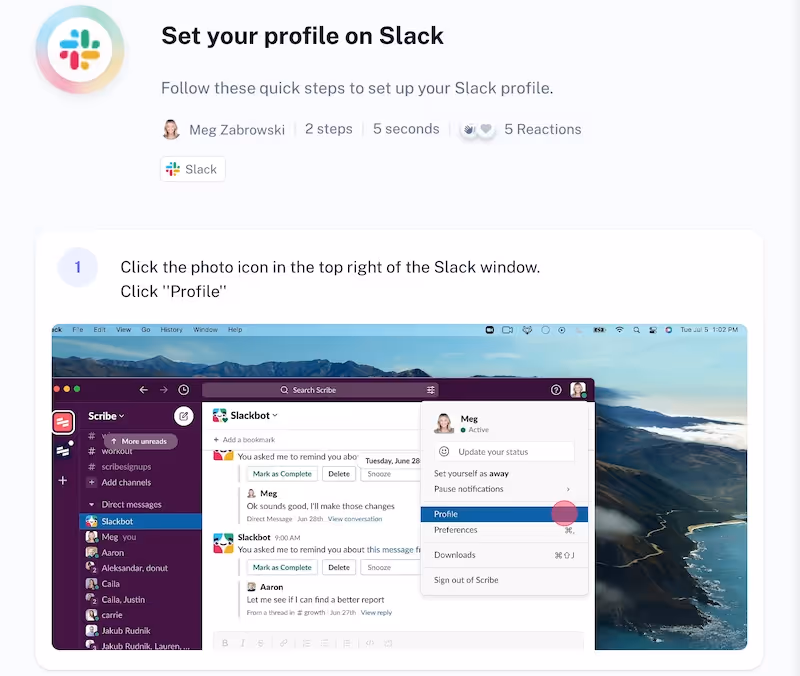Select the Scribe workspace icon in sidebar
Screen dimensions: 800x676
63,422
